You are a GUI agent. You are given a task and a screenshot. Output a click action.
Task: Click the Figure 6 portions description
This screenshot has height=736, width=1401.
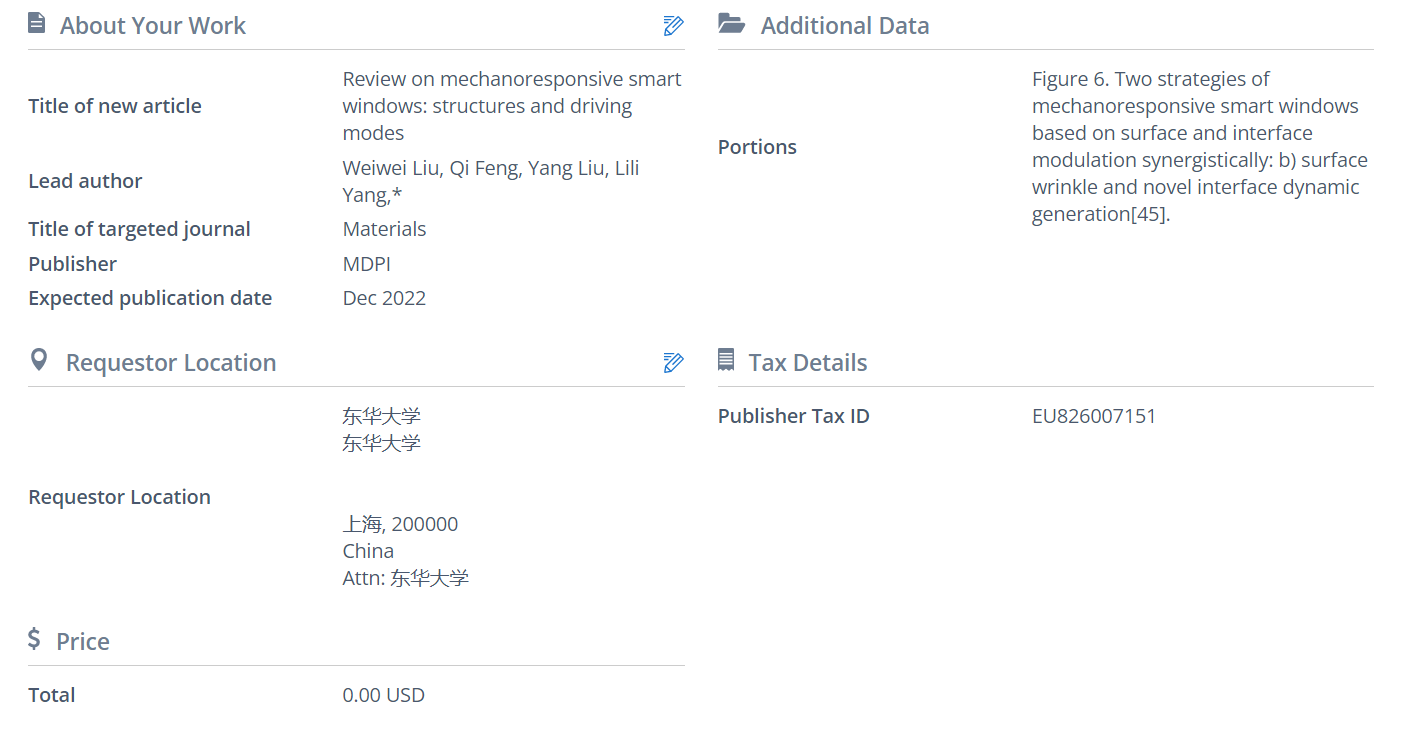[1199, 147]
